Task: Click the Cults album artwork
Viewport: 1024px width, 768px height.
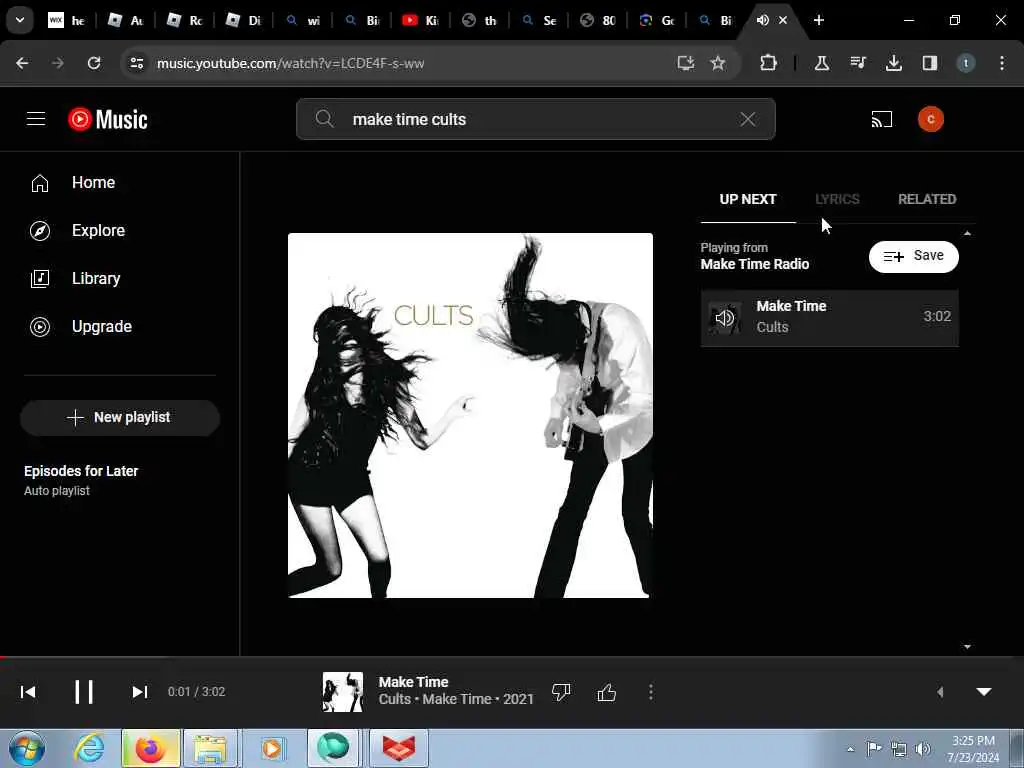Action: 470,415
